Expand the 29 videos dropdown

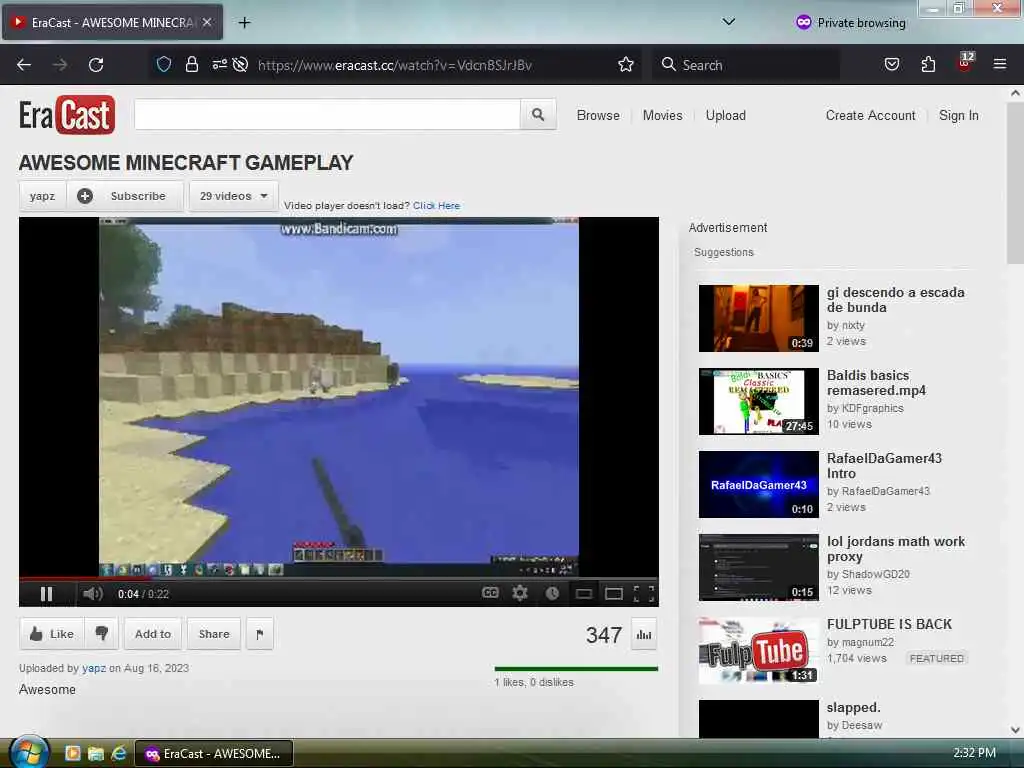(x=234, y=196)
